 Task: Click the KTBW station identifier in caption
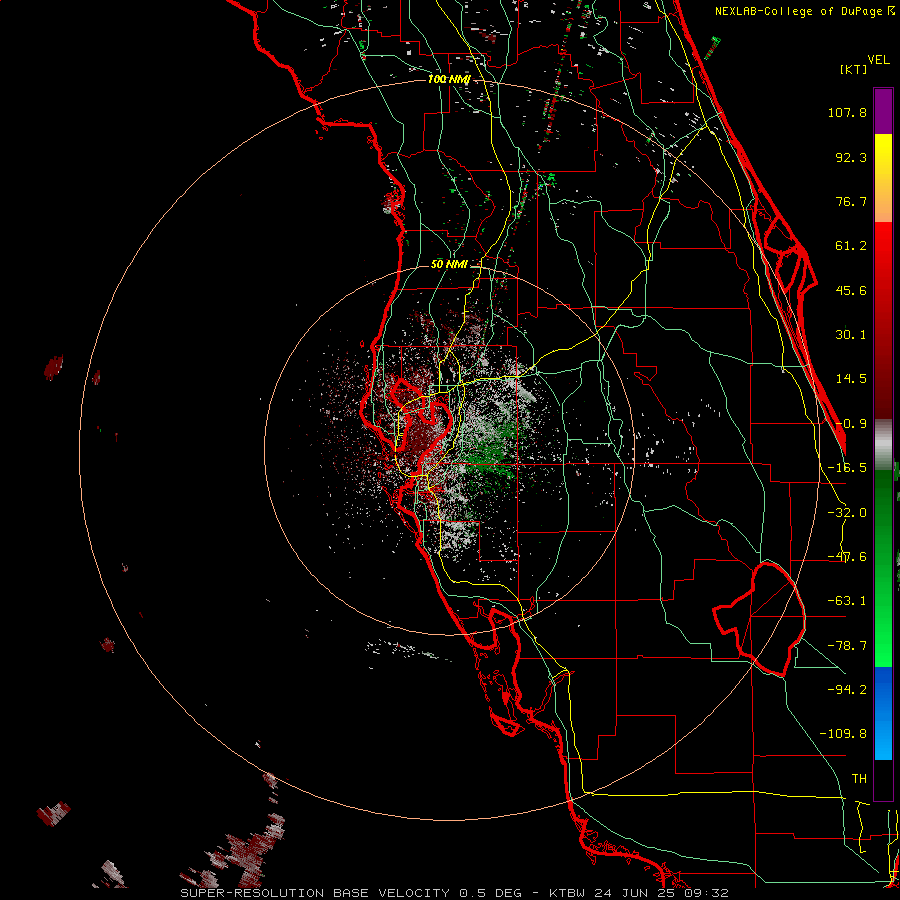pyautogui.click(x=568, y=893)
